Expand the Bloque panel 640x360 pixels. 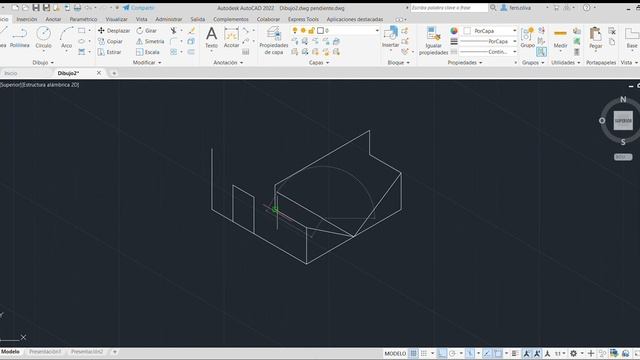click(x=398, y=62)
